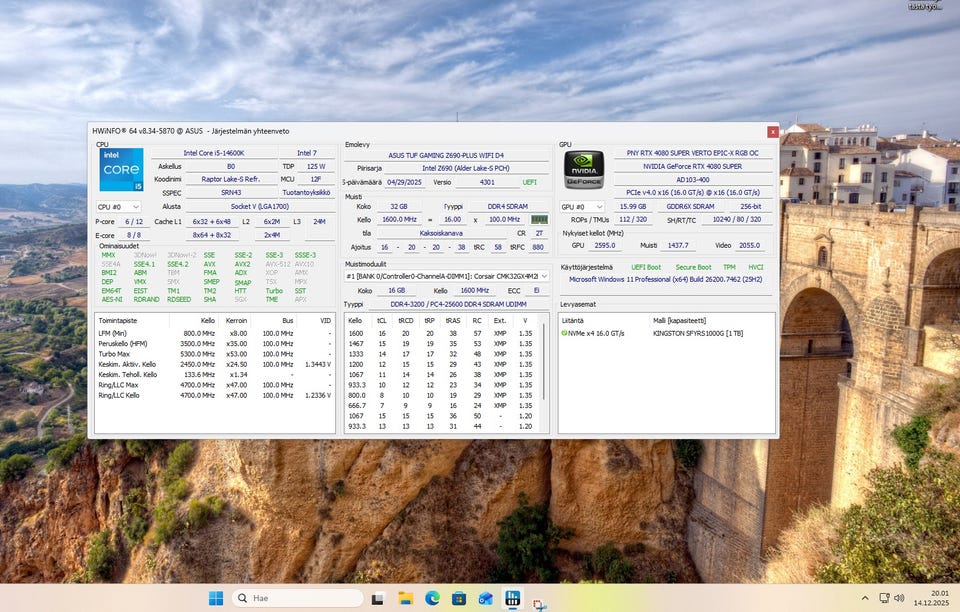This screenshot has height=612, width=960.
Task: Open the Windows Start menu
Action: point(216,598)
